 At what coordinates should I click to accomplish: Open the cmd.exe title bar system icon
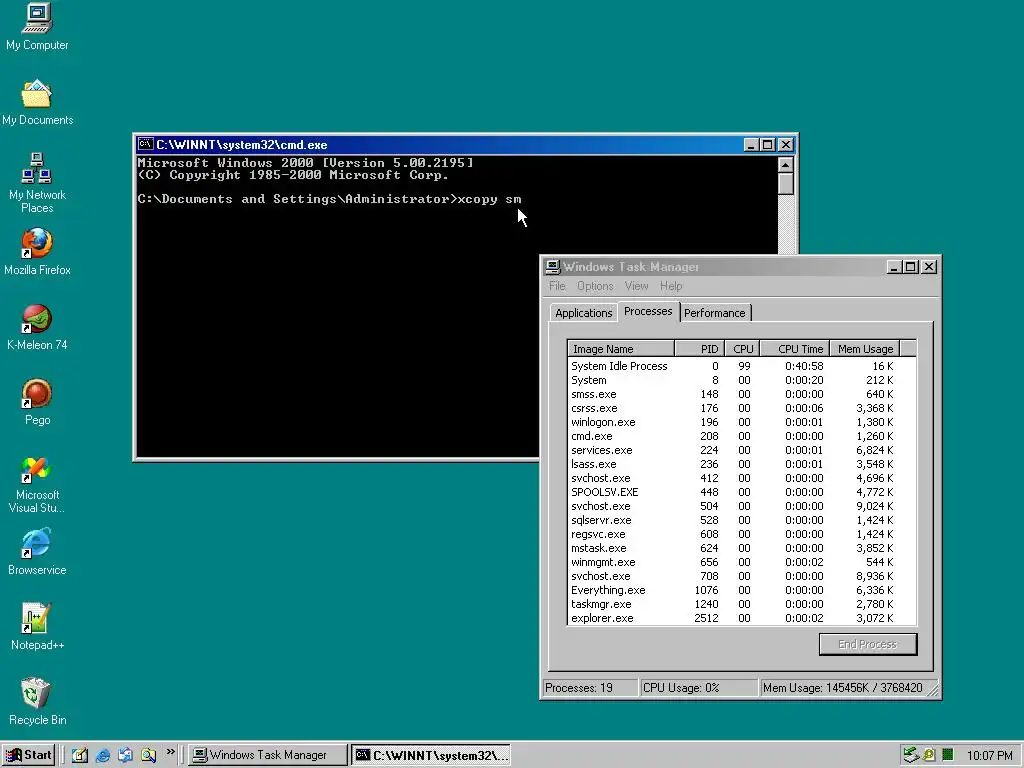tap(146, 144)
